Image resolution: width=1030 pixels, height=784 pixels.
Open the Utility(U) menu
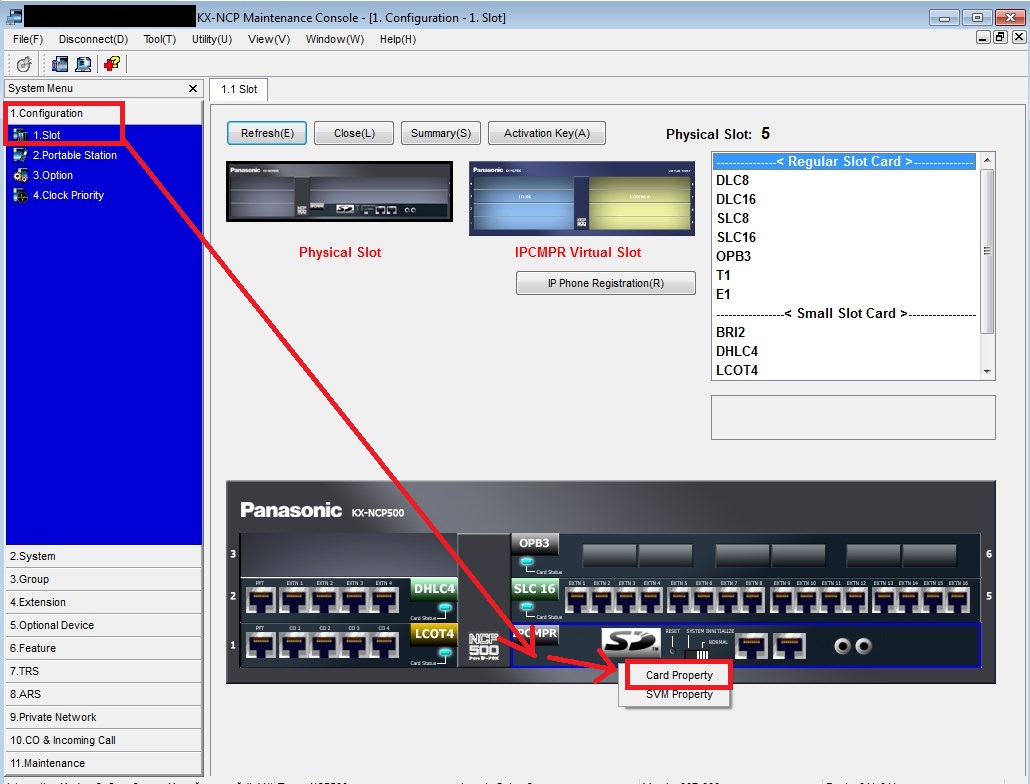(x=212, y=39)
